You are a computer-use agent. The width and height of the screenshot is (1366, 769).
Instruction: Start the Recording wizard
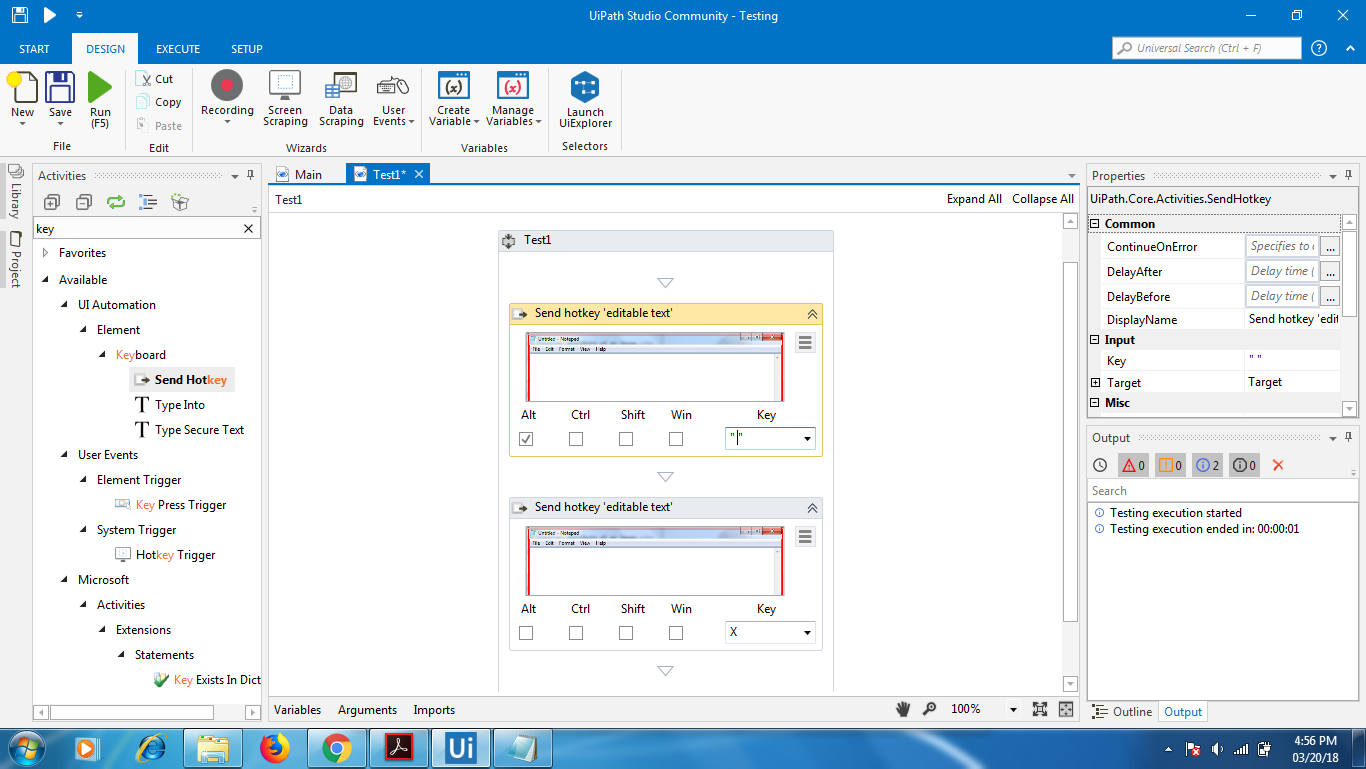pyautogui.click(x=227, y=98)
